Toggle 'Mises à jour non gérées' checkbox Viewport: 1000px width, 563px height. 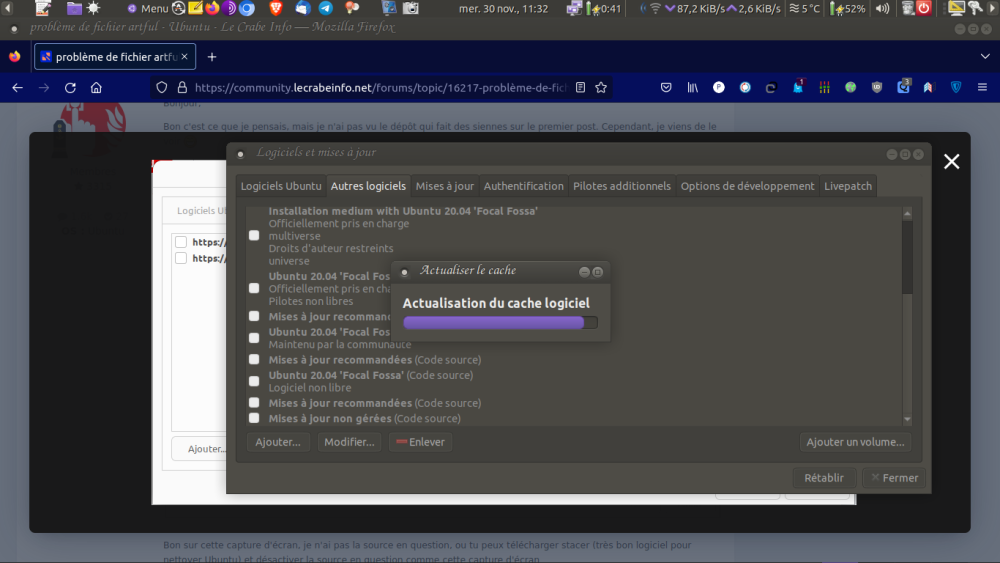coord(254,418)
